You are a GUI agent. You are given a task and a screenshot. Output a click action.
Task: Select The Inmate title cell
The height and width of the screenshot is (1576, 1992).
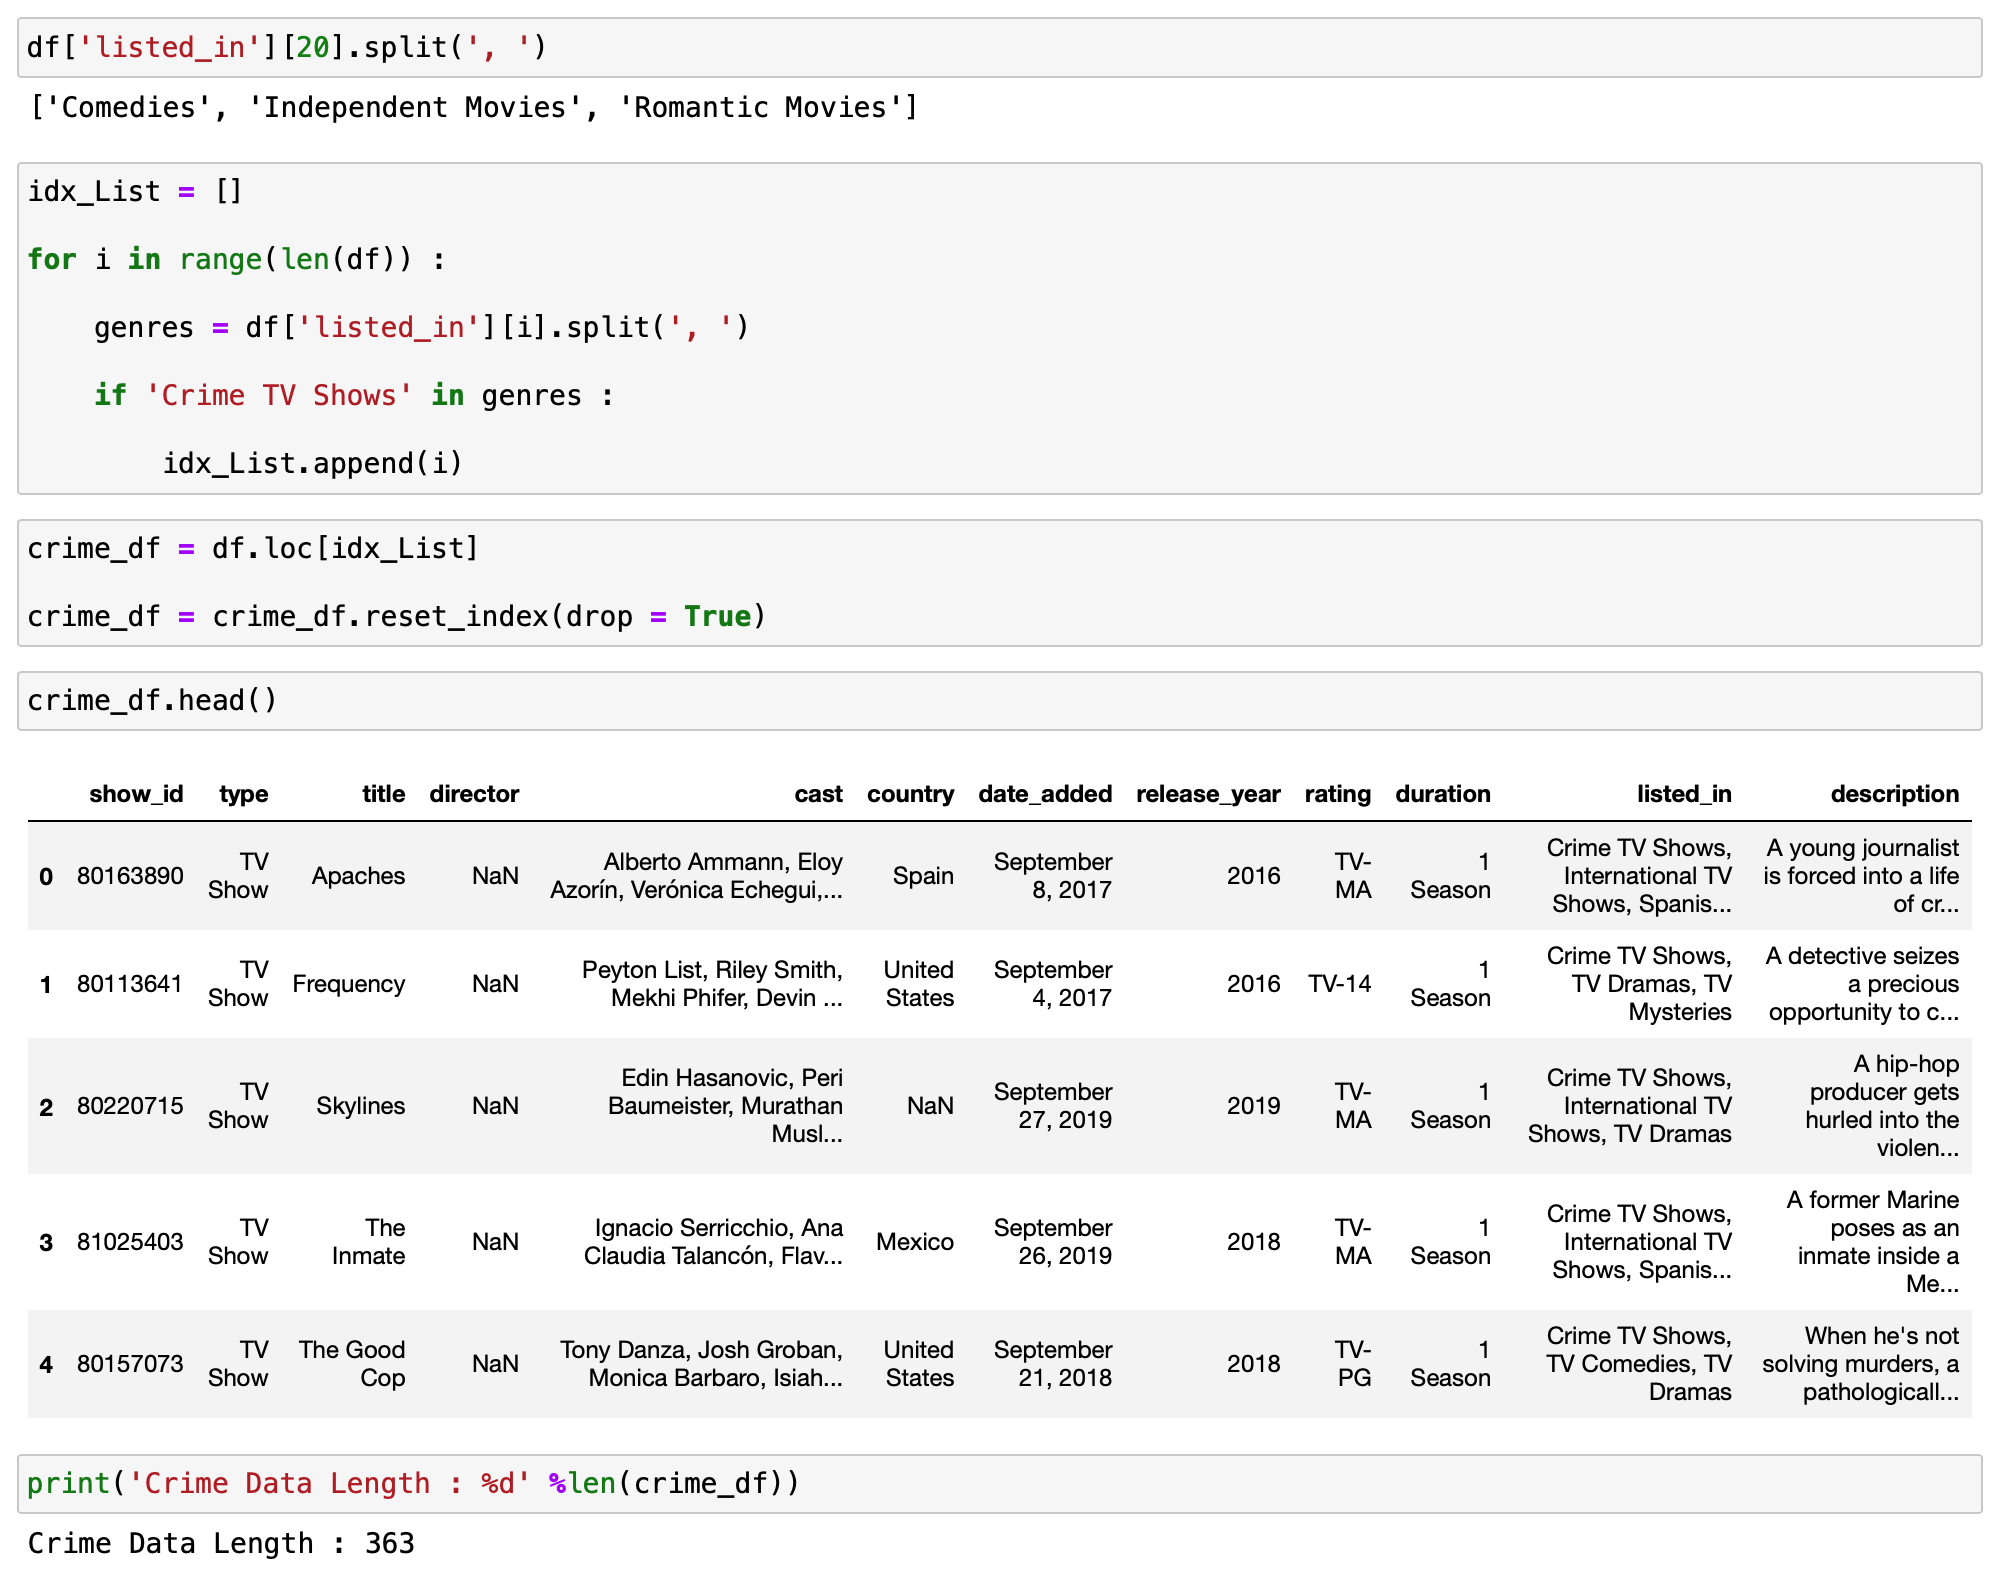coord(368,1242)
